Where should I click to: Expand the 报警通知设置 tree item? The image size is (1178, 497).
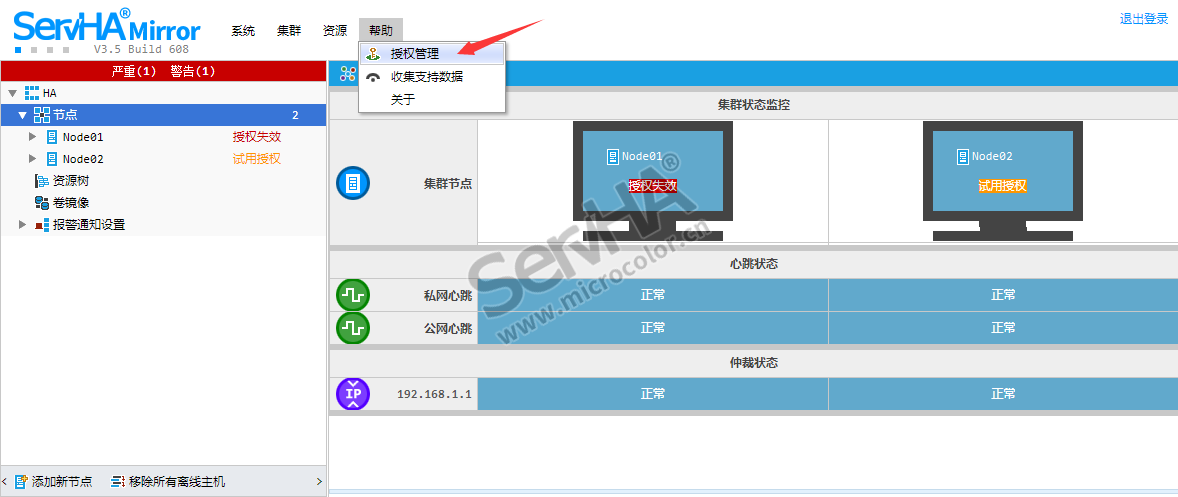(x=23, y=225)
